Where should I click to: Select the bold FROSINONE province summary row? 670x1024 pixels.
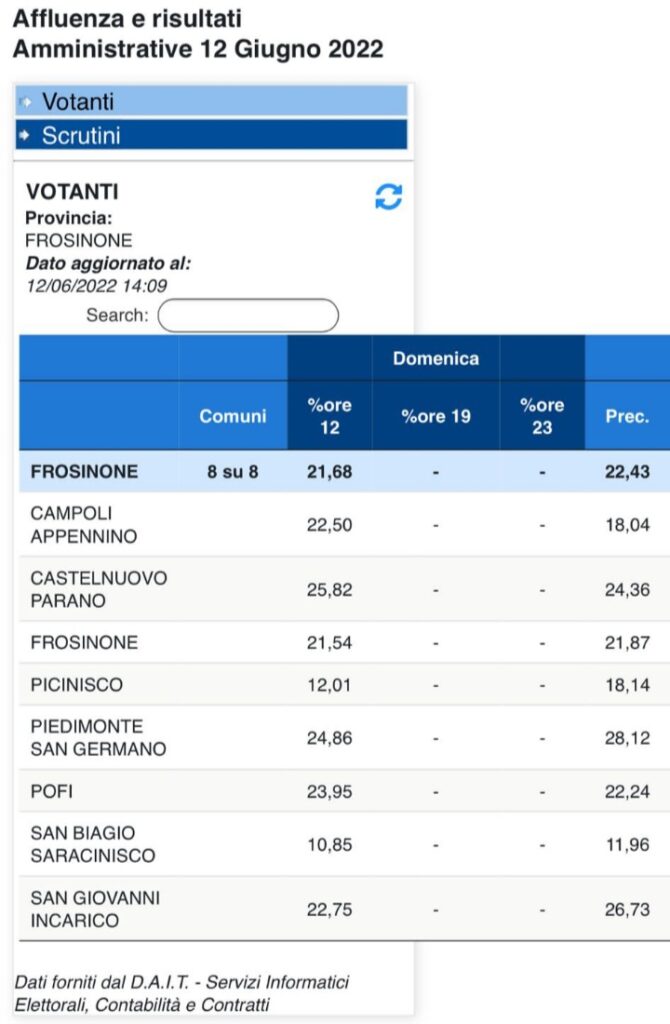(84, 471)
